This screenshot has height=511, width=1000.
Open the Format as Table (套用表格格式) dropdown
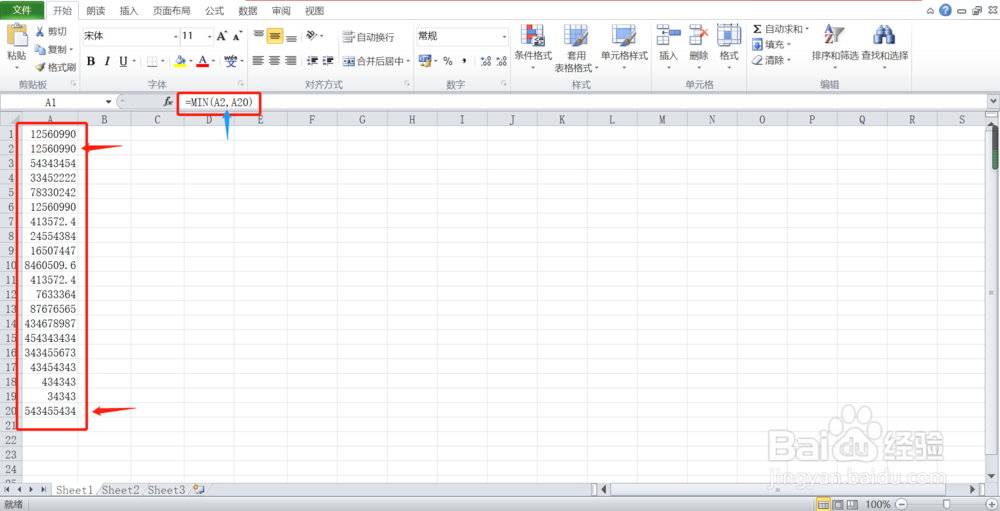click(577, 48)
